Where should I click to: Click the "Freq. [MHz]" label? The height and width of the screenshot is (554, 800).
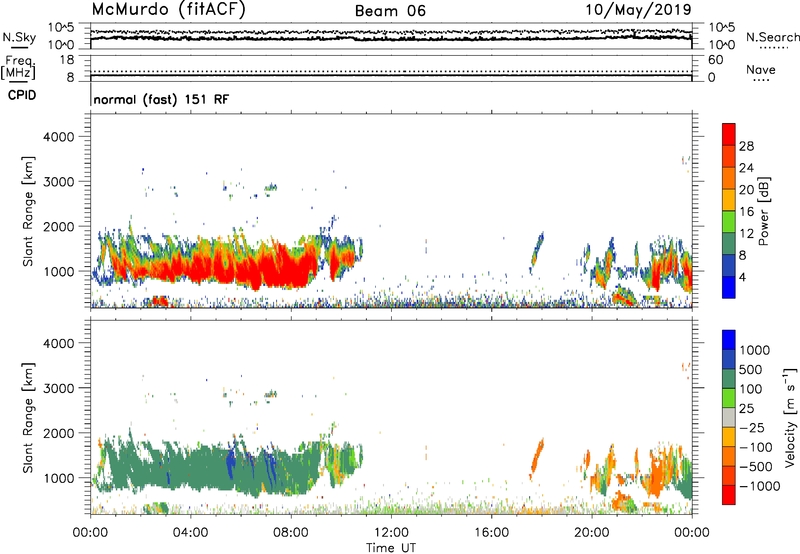tap(18, 67)
